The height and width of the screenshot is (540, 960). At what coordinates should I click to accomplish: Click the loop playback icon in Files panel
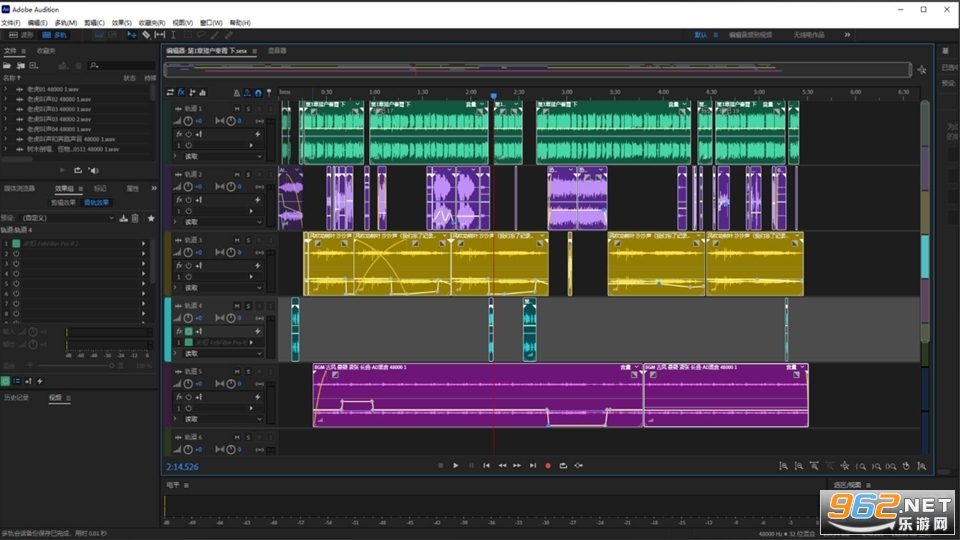pyautogui.click(x=78, y=170)
